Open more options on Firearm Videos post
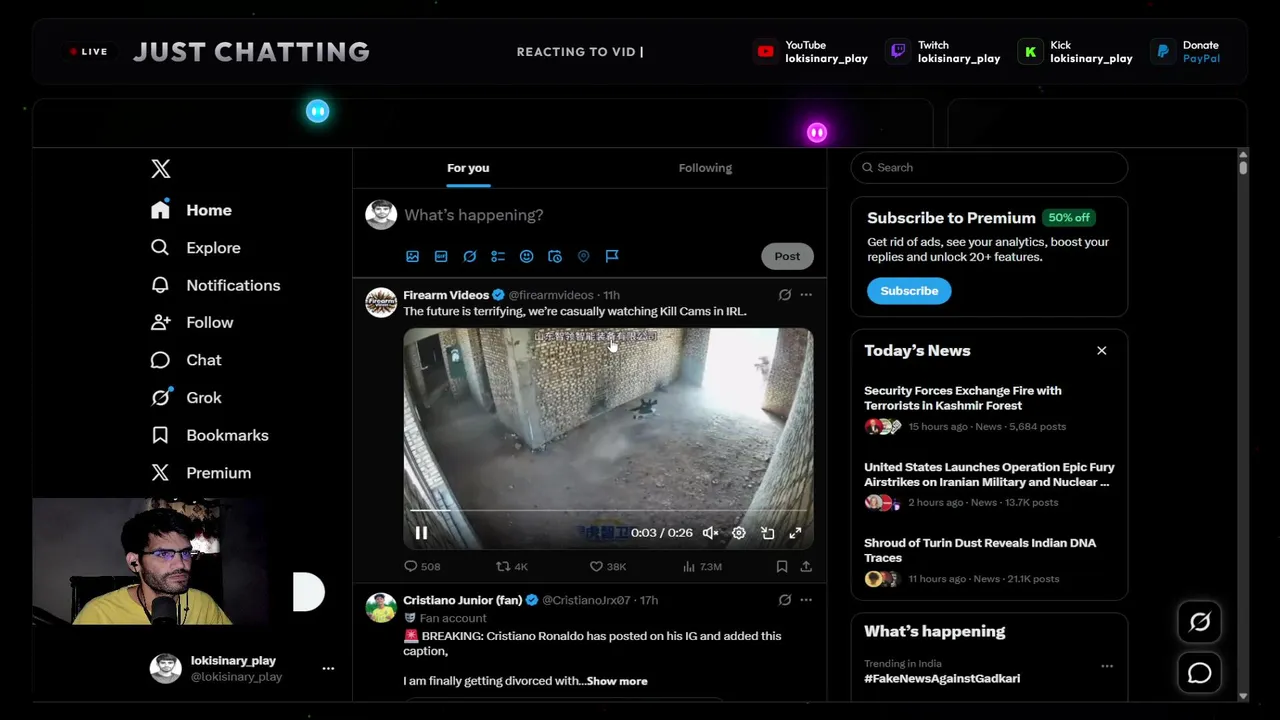Viewport: 1280px width, 720px height. (x=806, y=295)
